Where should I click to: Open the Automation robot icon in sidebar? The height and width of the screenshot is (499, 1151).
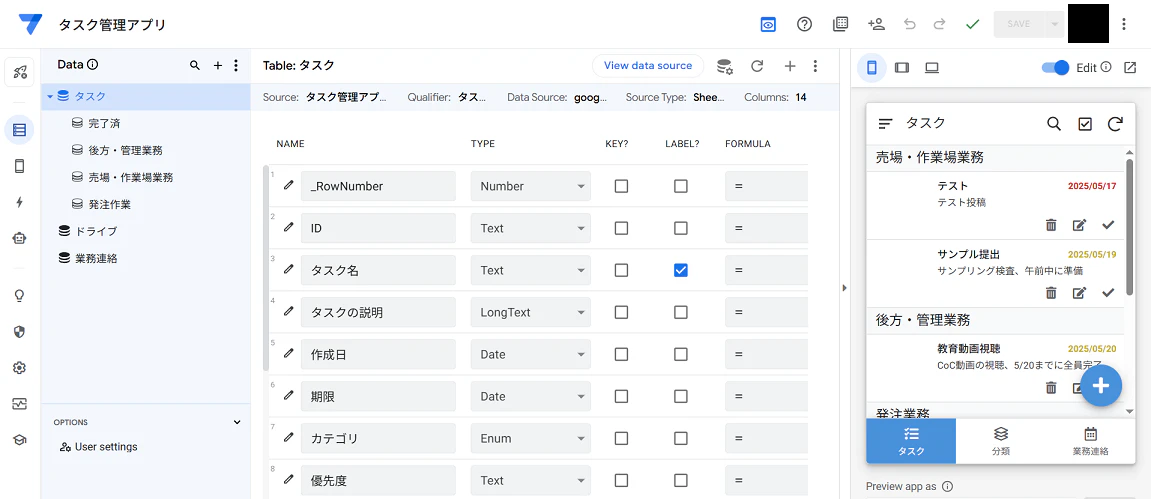(x=20, y=238)
